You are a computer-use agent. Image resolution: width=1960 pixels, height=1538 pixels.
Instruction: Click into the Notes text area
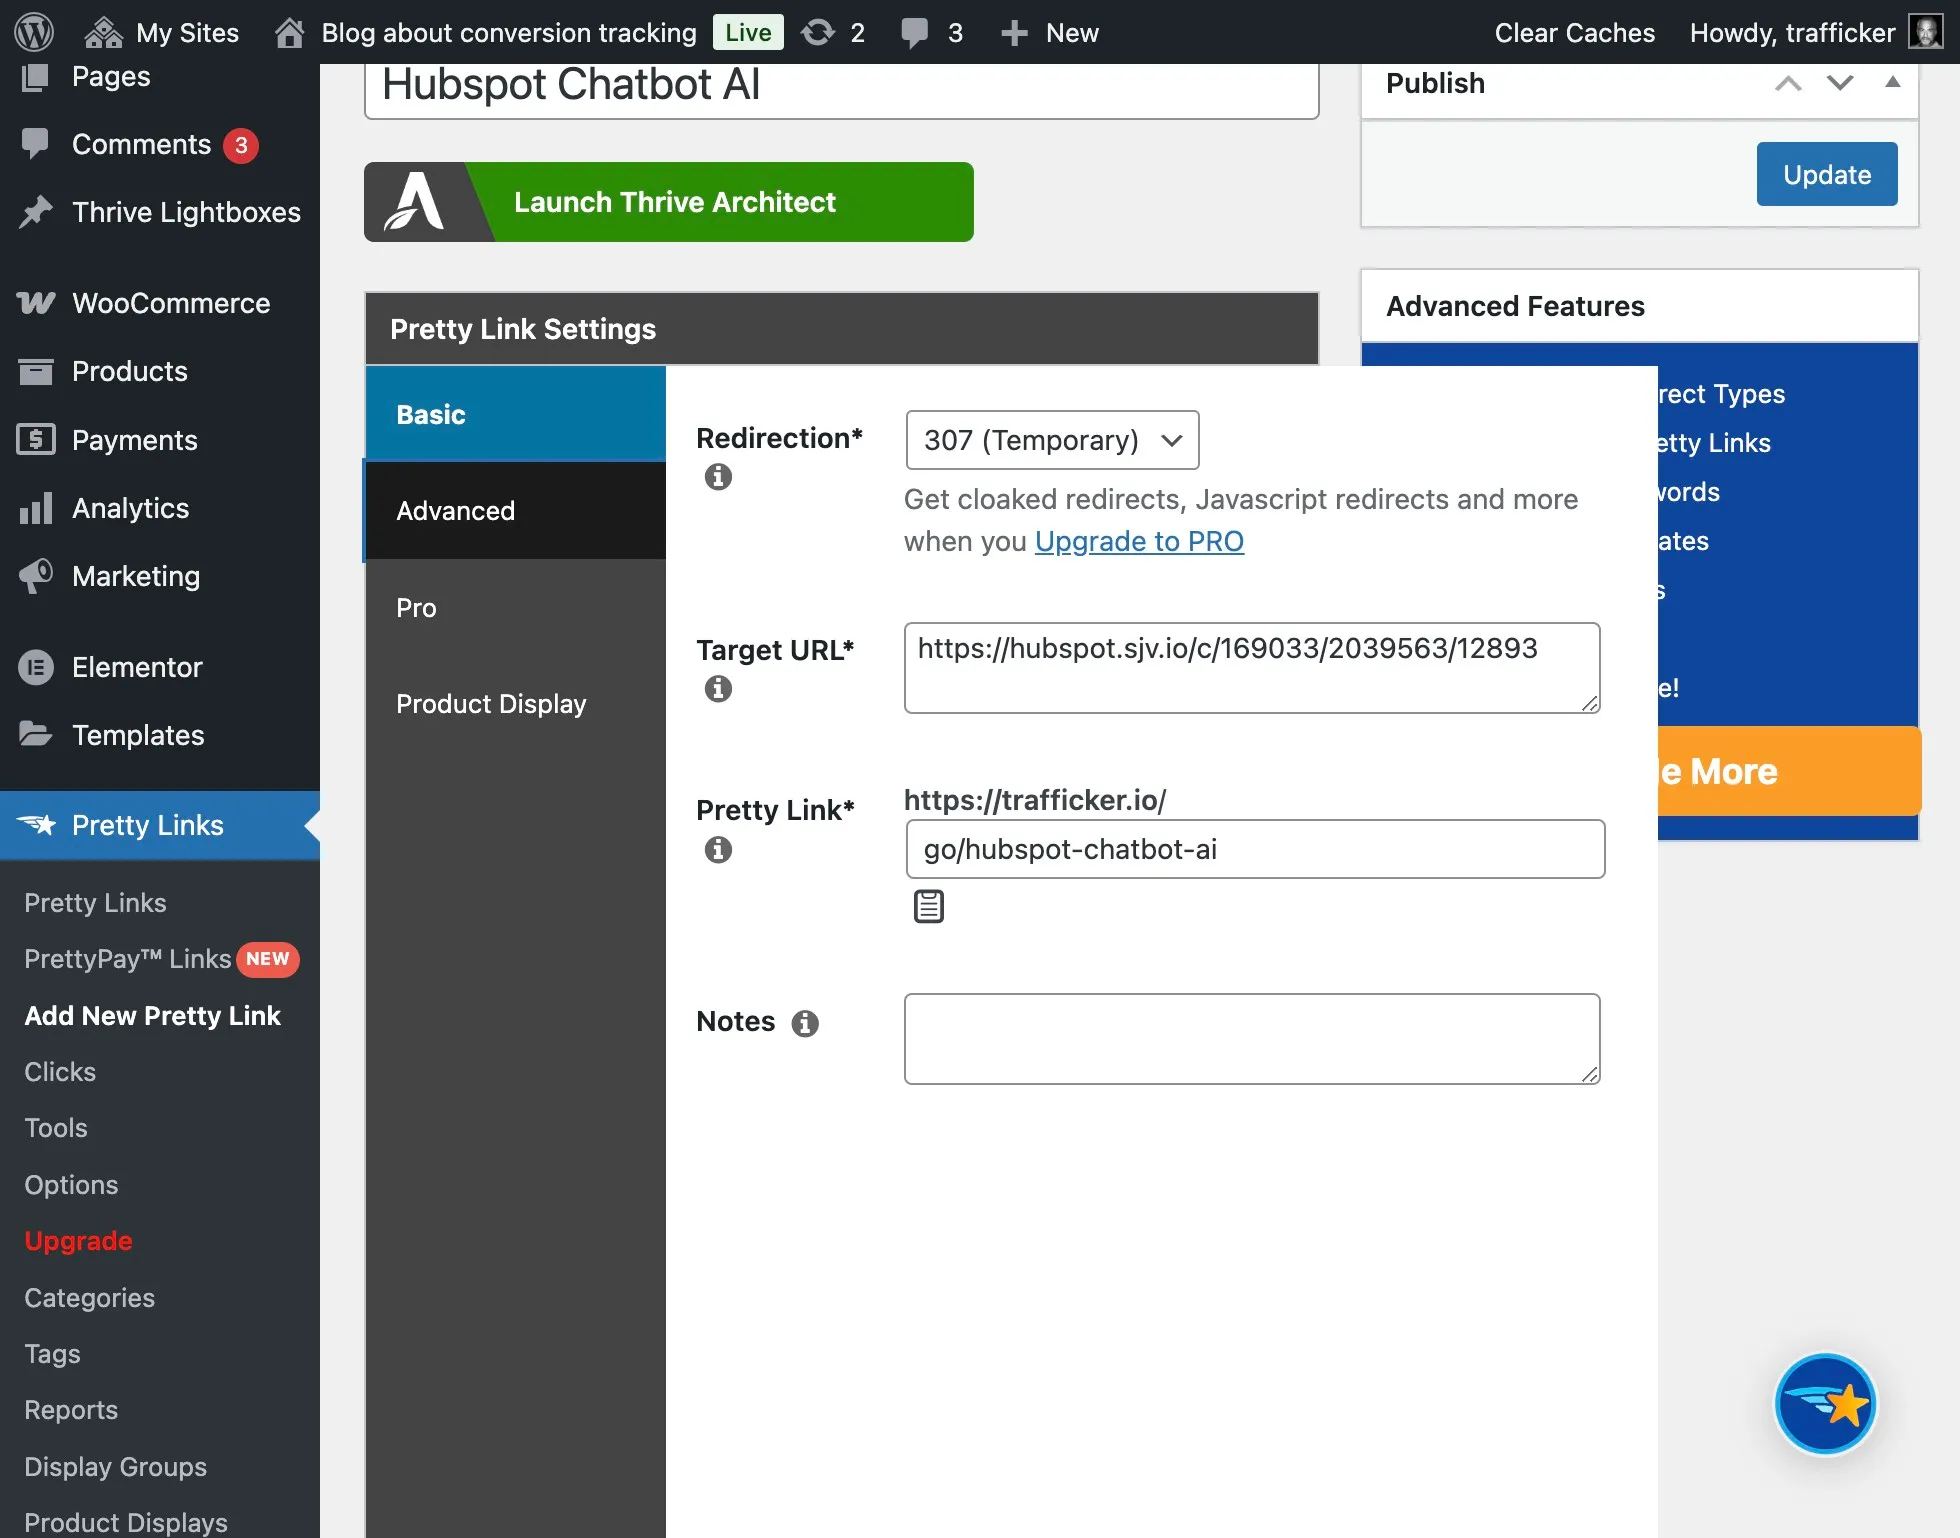point(1252,1039)
